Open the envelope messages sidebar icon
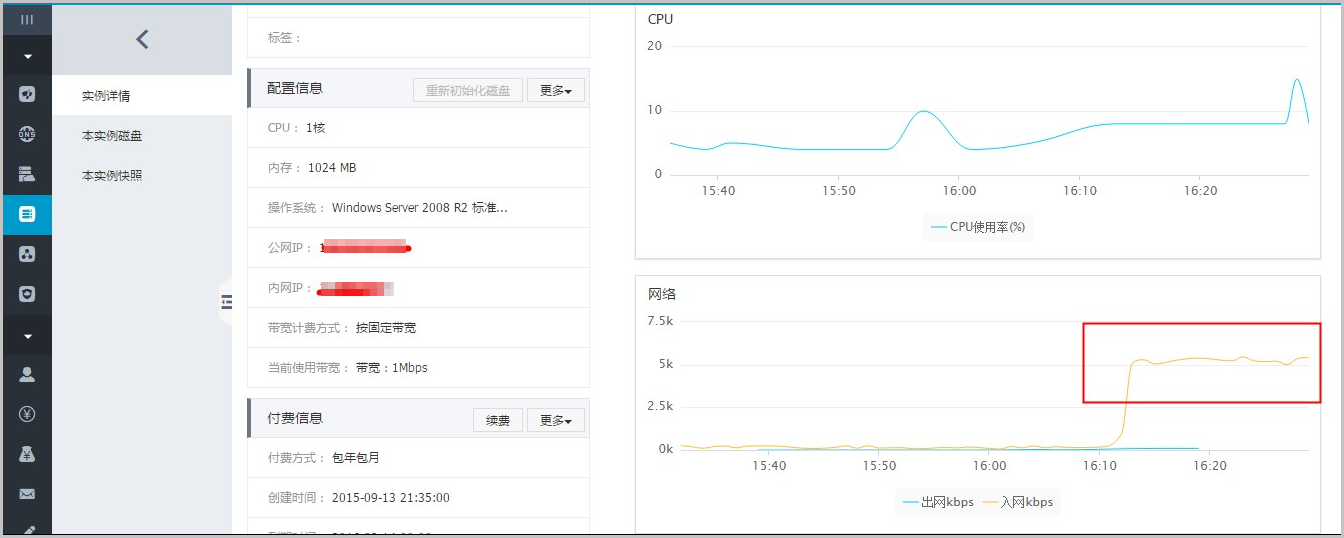This screenshot has width=1344, height=538. point(27,494)
